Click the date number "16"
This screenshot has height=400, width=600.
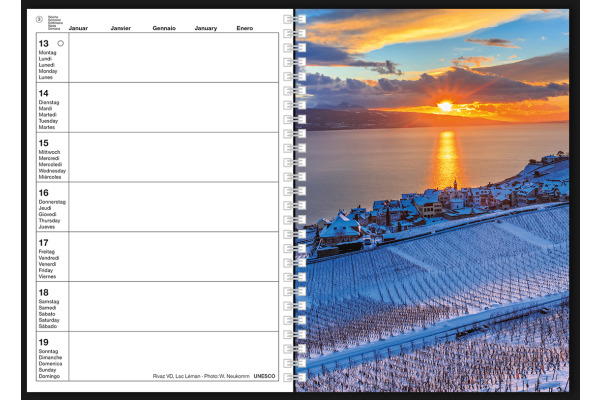[x=44, y=193]
